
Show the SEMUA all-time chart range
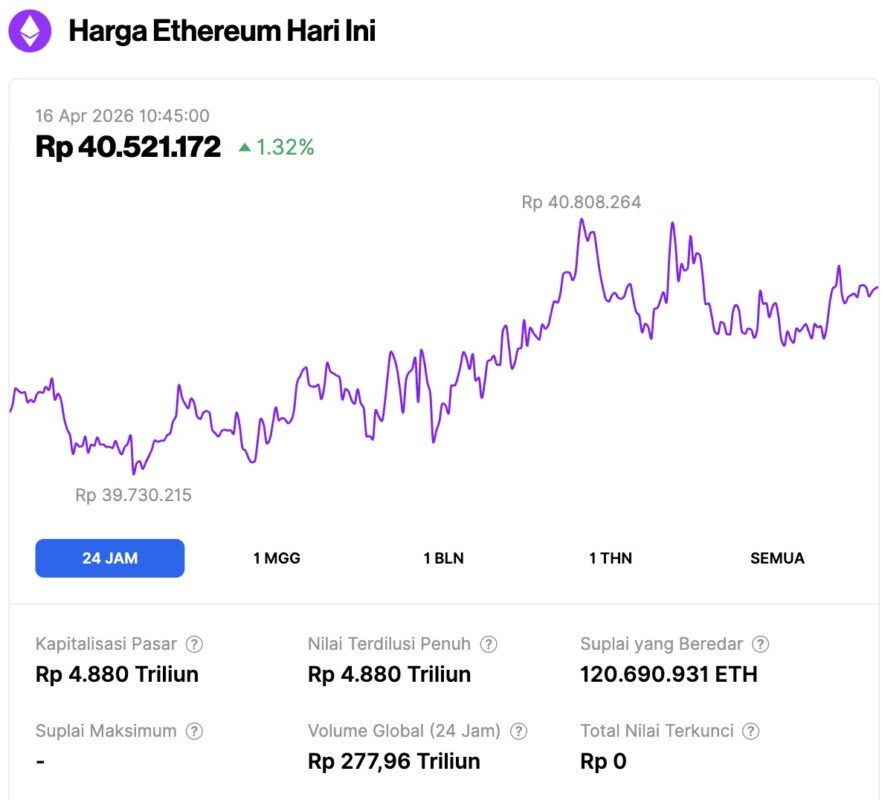[x=777, y=558]
